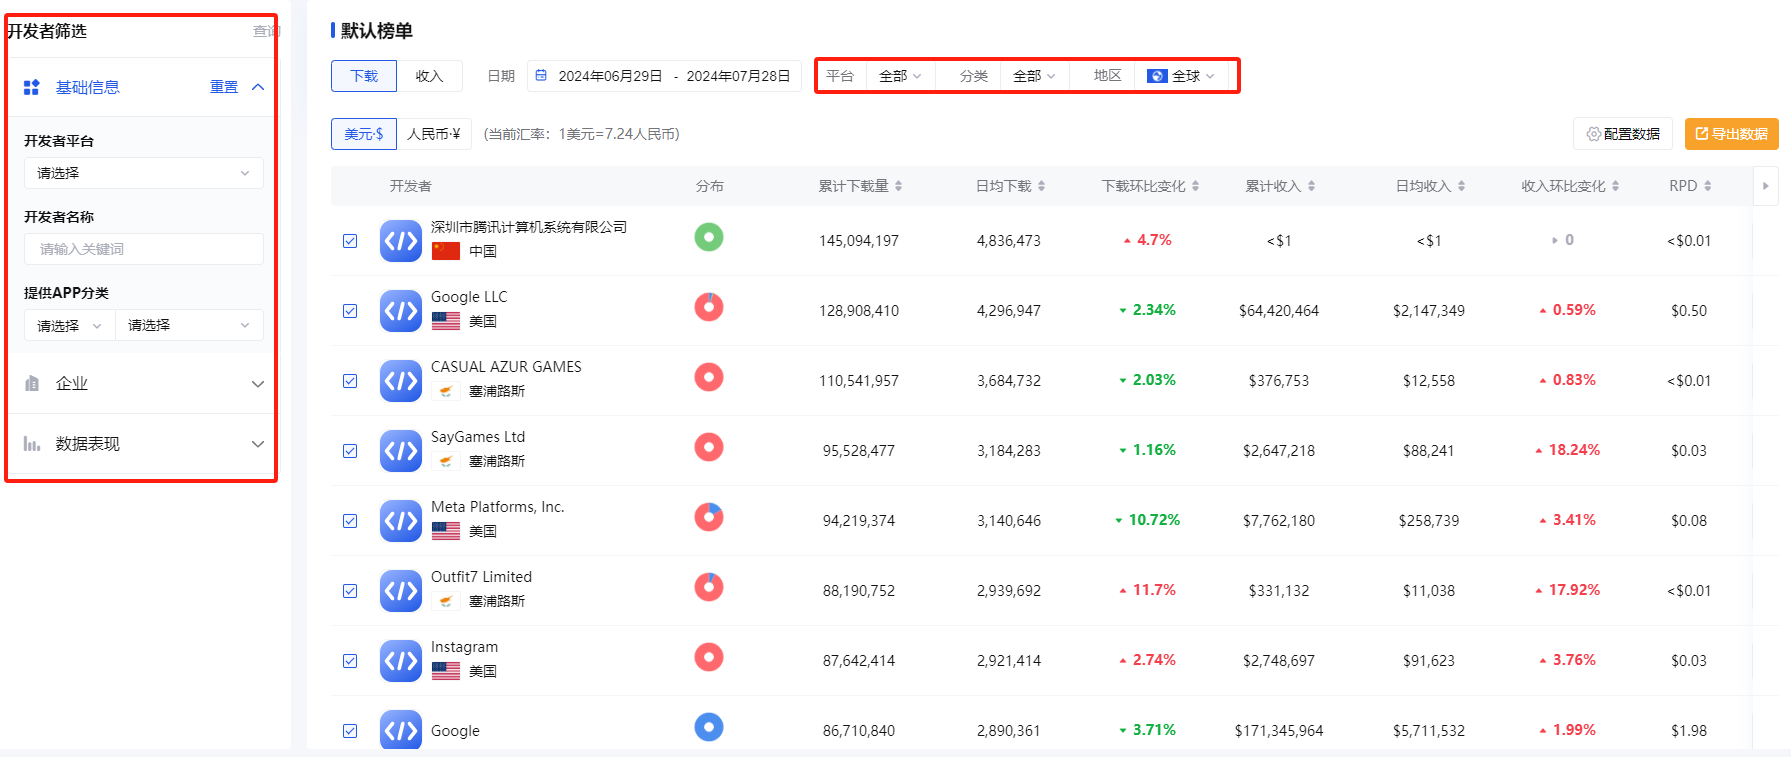Click sort arrows on 累计下载量 column
The image size is (1791, 757).
click(899, 186)
